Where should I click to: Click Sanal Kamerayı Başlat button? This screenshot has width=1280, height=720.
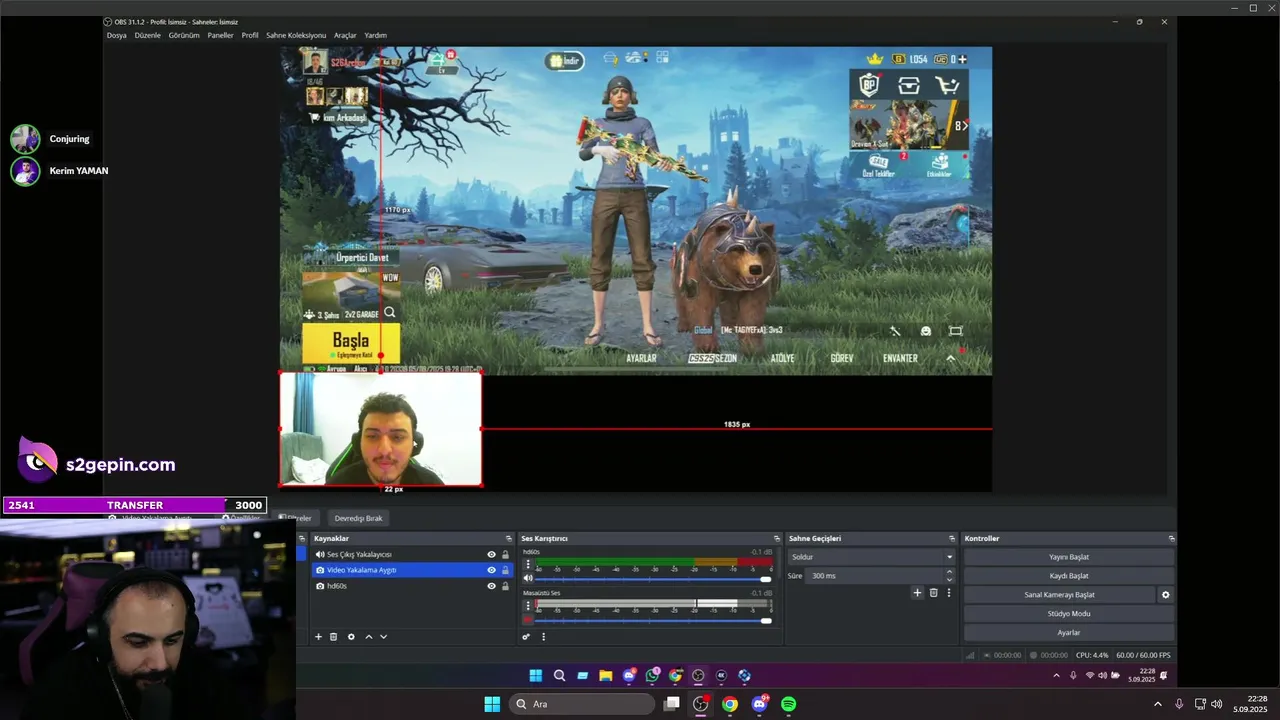pos(1060,595)
